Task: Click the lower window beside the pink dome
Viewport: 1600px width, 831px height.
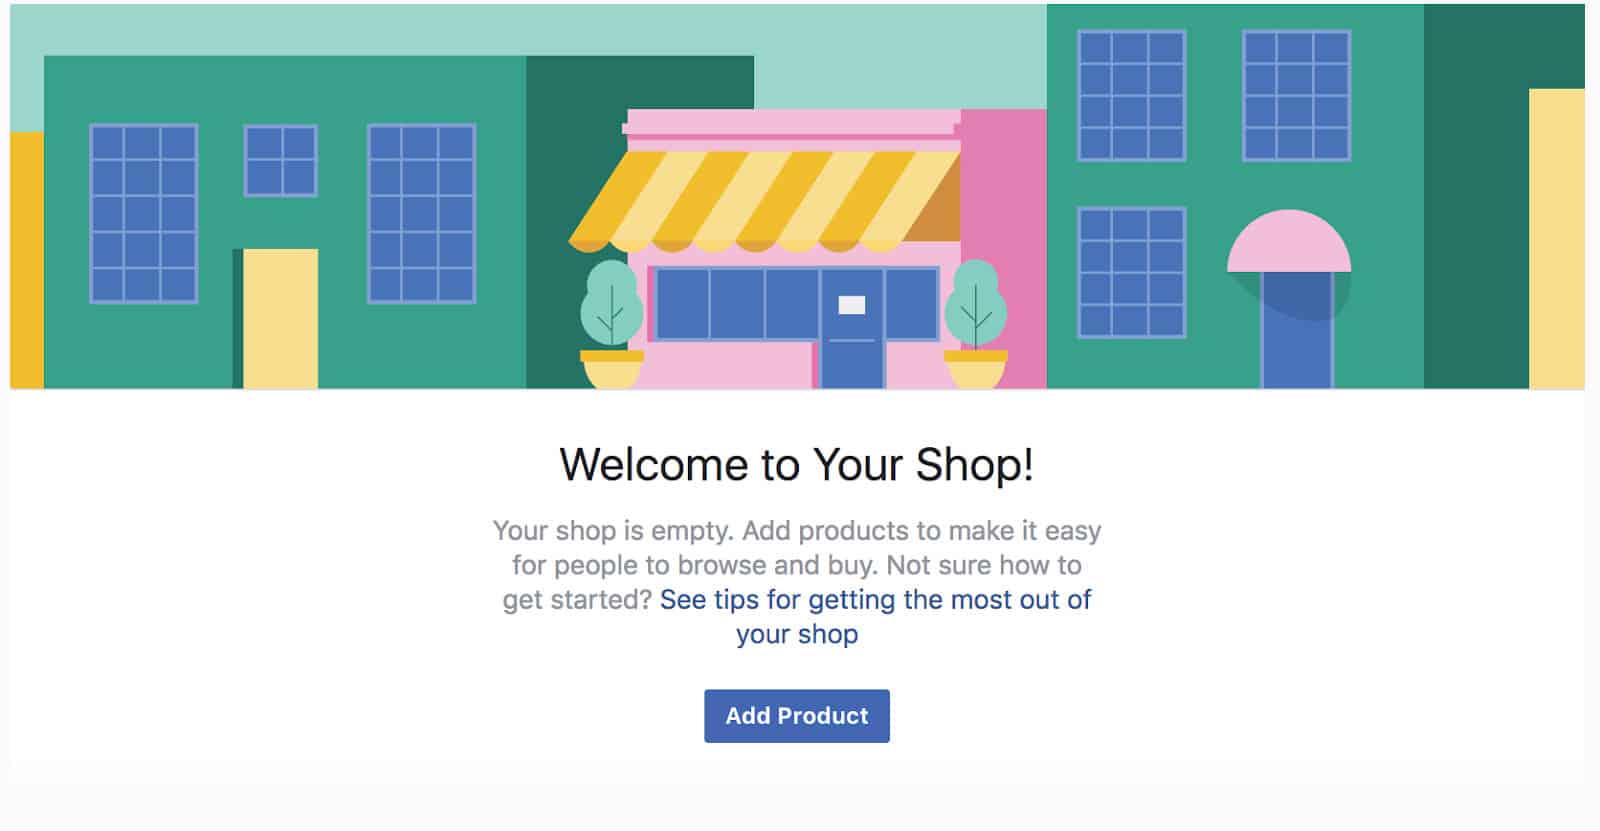Action: coord(1131,272)
